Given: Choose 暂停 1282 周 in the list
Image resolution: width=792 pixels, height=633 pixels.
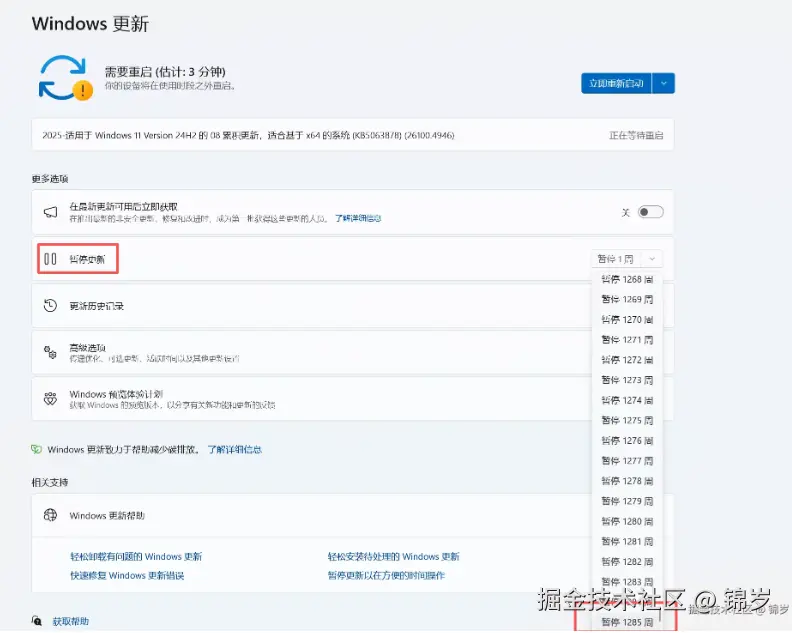Looking at the screenshot, I should point(627,562).
